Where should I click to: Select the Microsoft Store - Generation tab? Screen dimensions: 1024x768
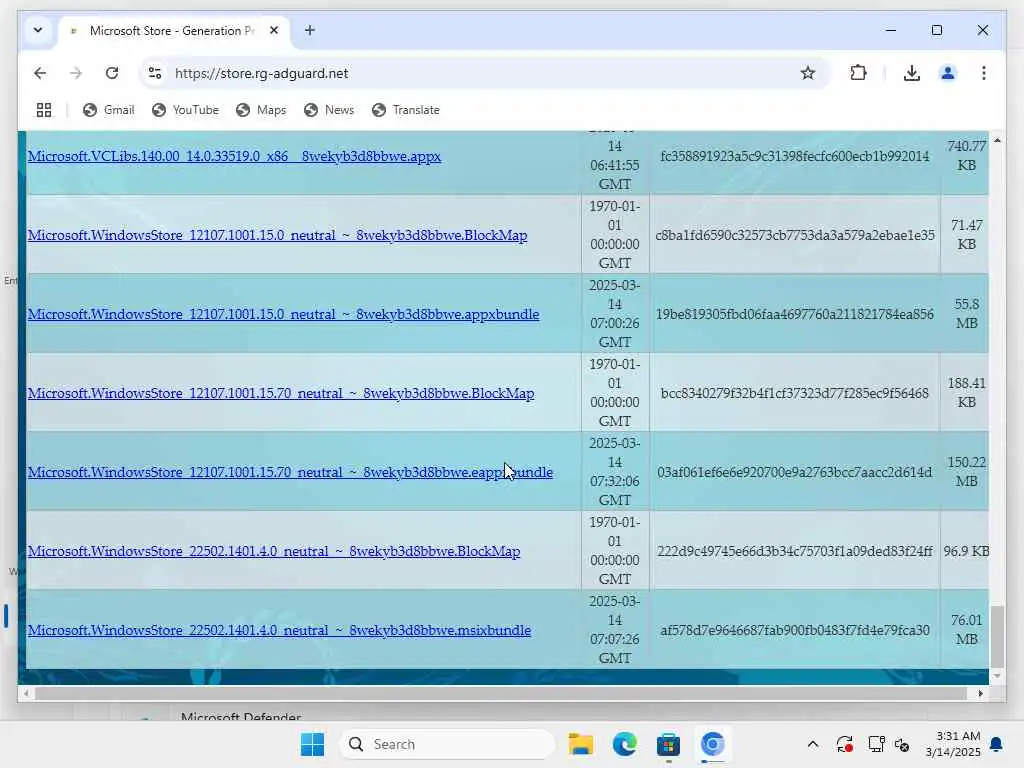coord(174,31)
